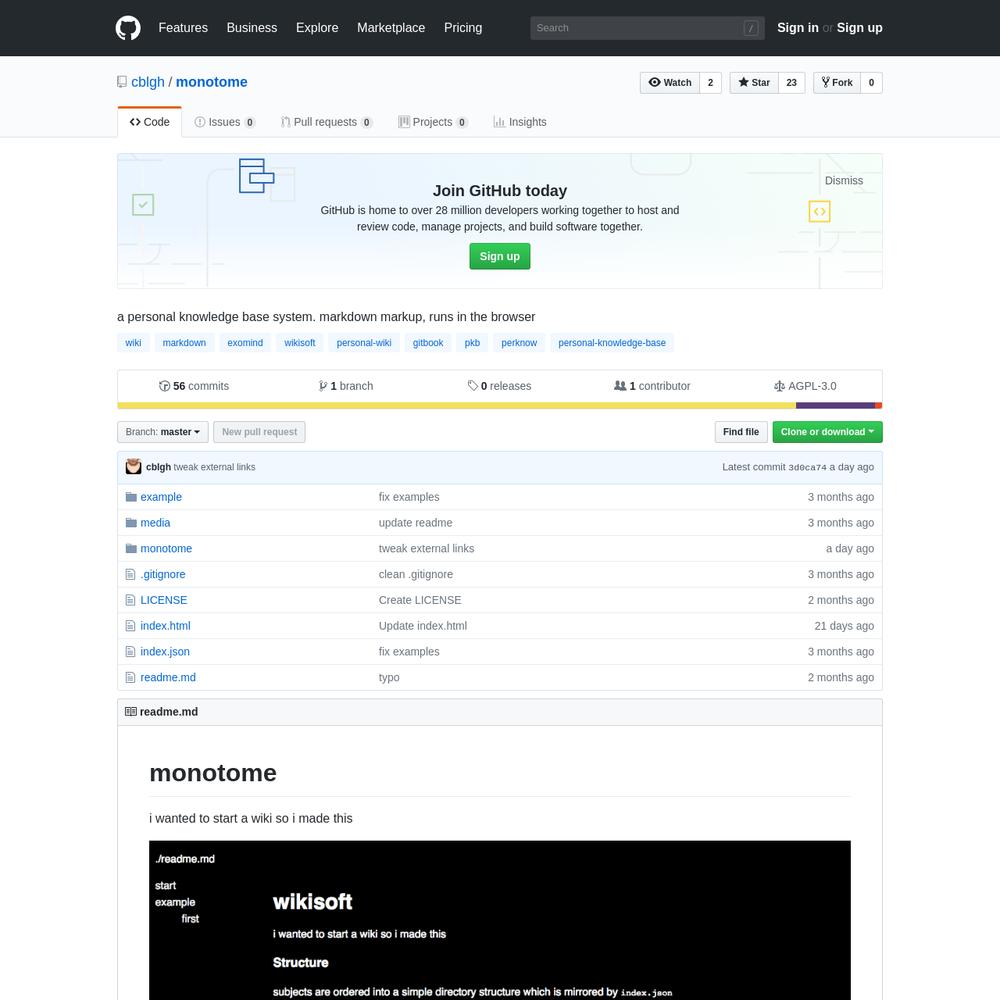Click the commits history icon

tap(165, 386)
